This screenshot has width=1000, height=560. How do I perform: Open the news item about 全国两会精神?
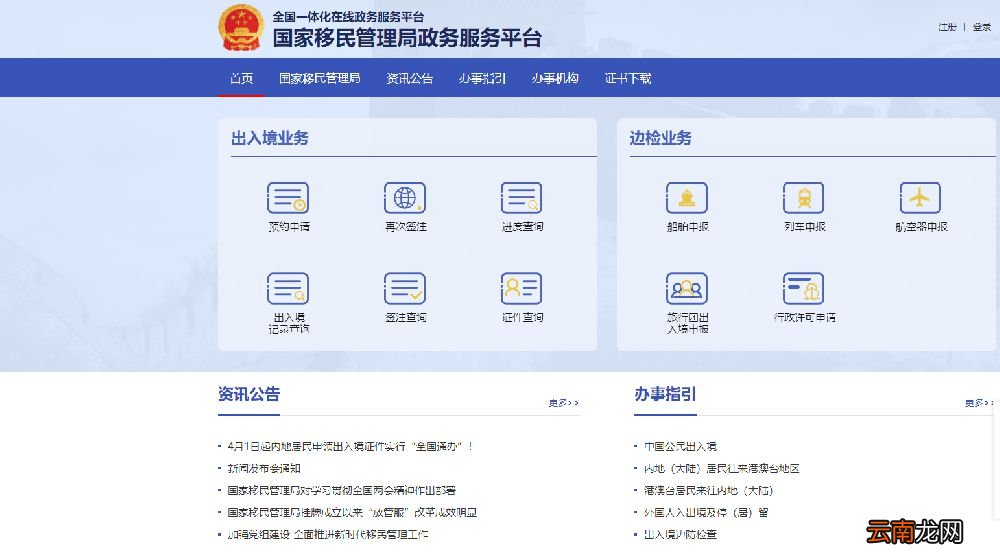[x=342, y=490]
